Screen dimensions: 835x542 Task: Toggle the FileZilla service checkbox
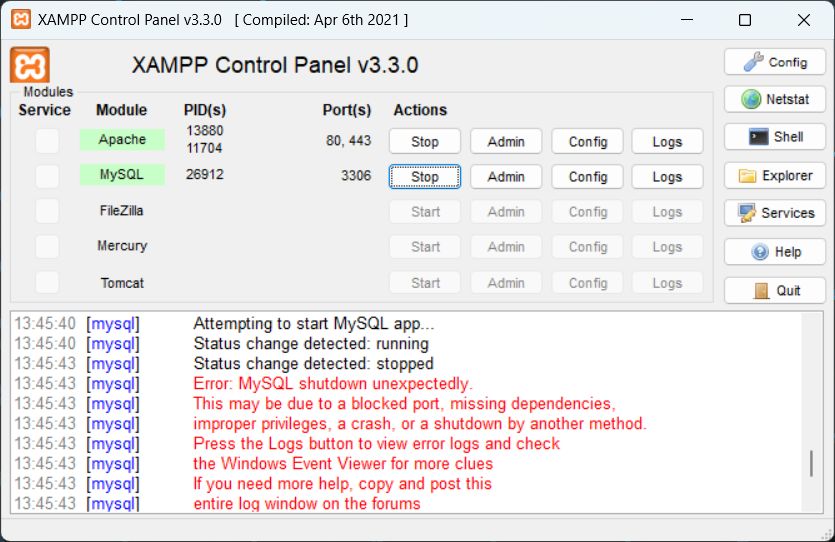click(47, 211)
